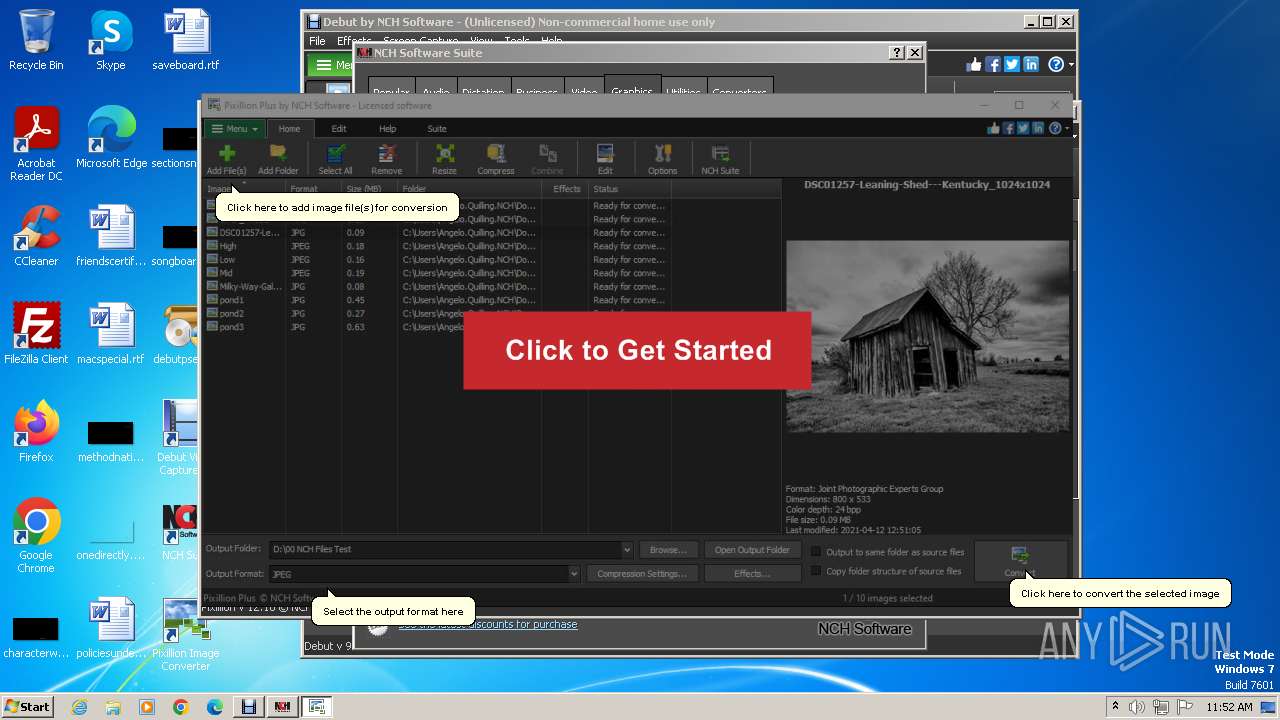Click Pixillion's thumbs-up like icon

click(x=993, y=128)
